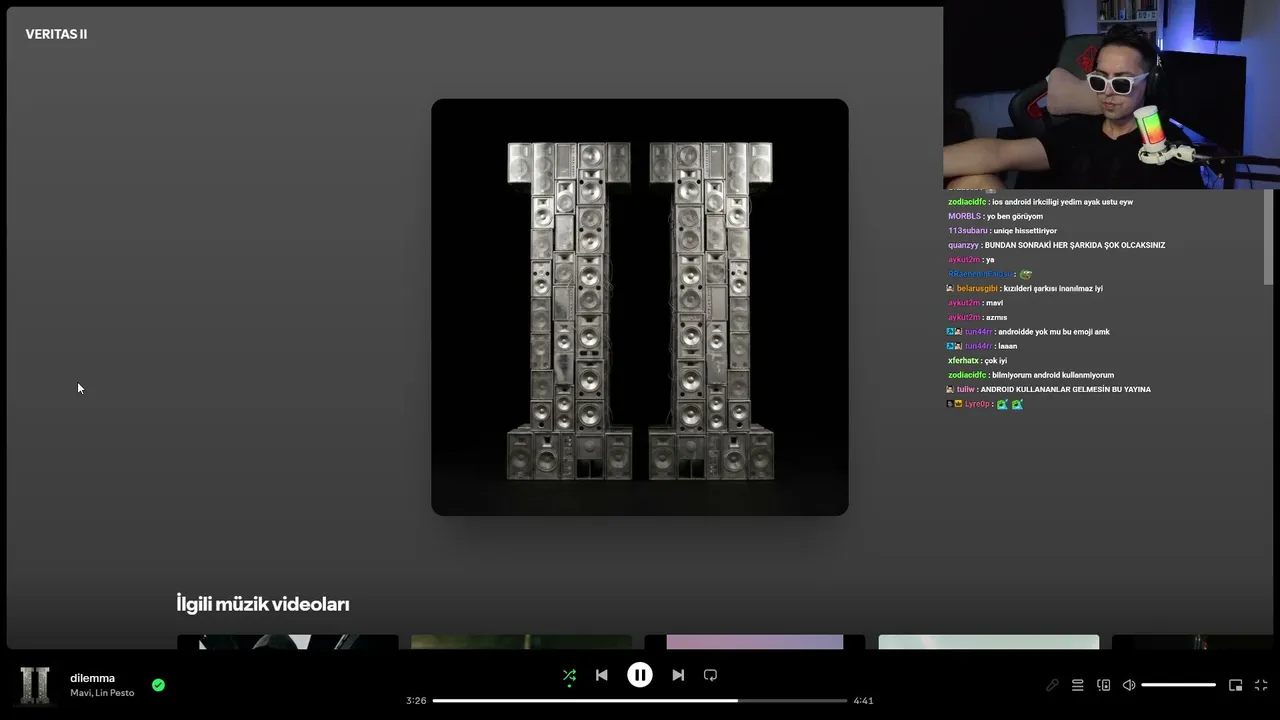The width and height of the screenshot is (1280, 720).
Task: Click chat username tuliw
Action: pos(965,389)
